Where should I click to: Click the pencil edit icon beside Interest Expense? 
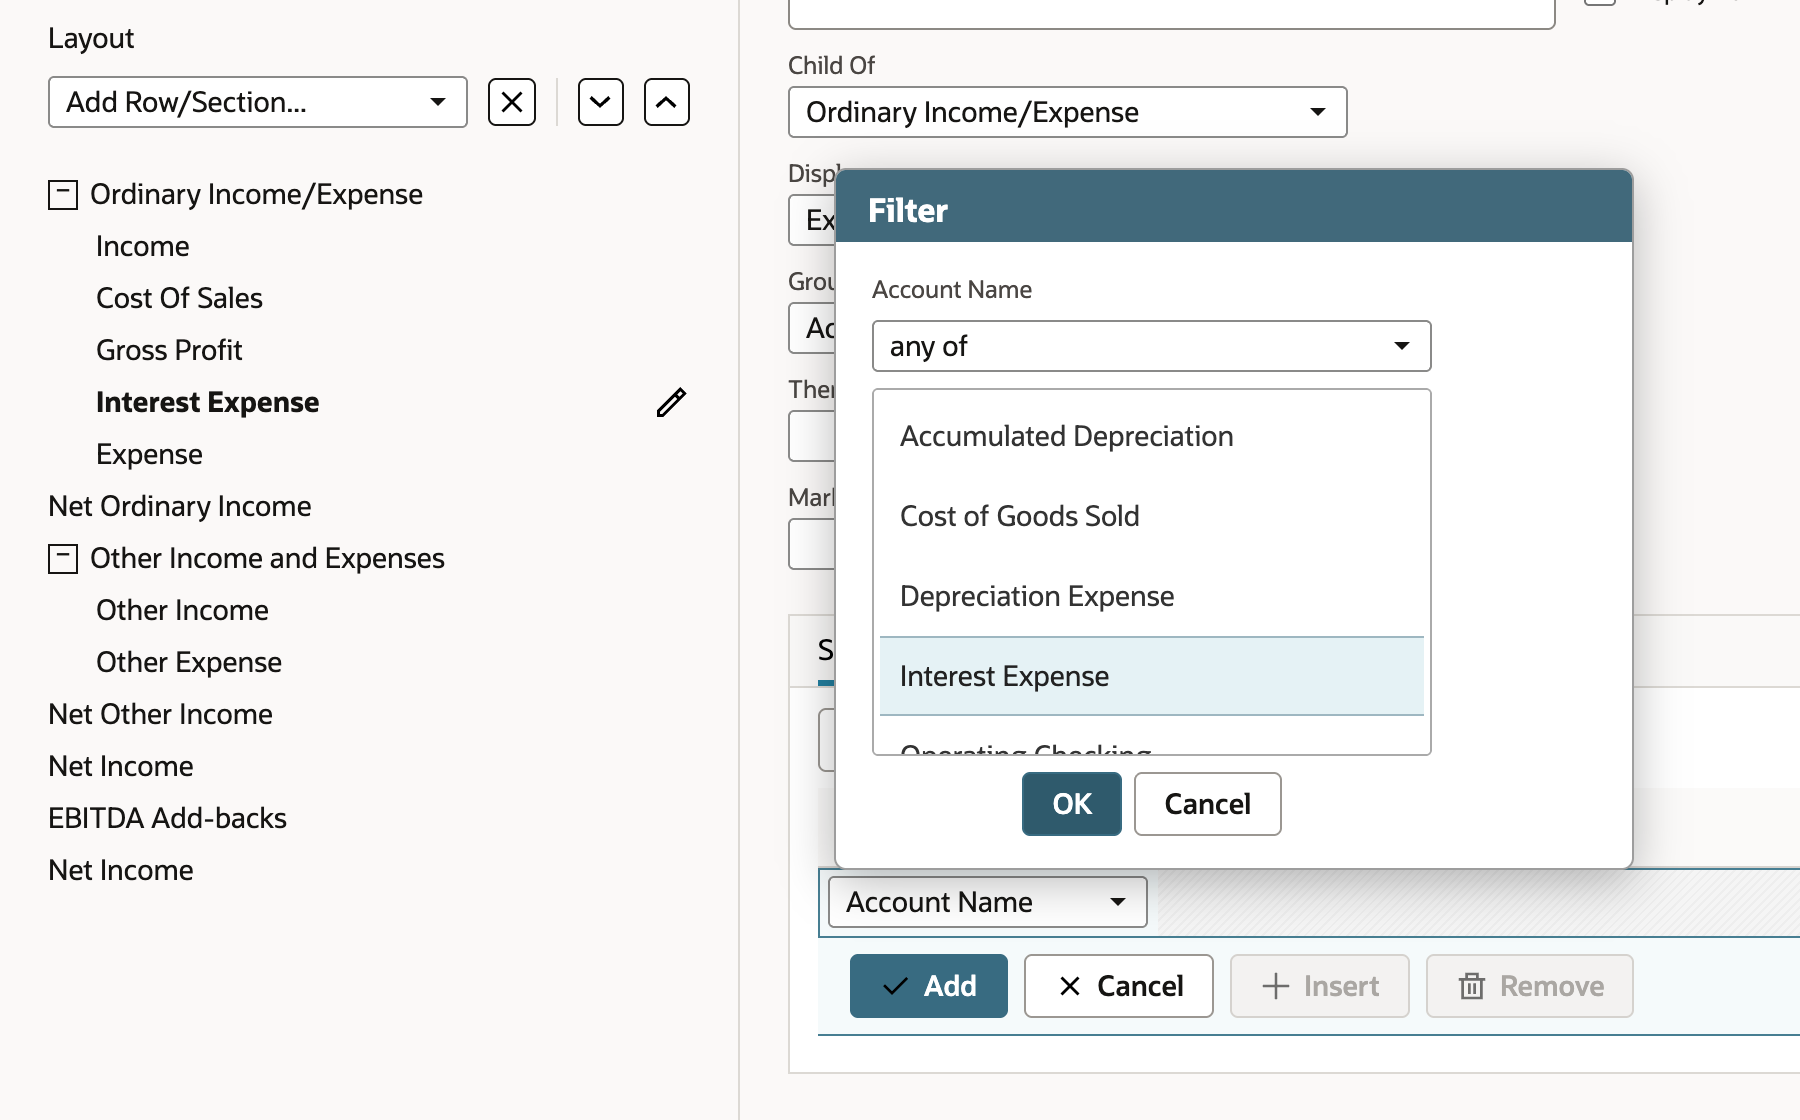coord(671,402)
